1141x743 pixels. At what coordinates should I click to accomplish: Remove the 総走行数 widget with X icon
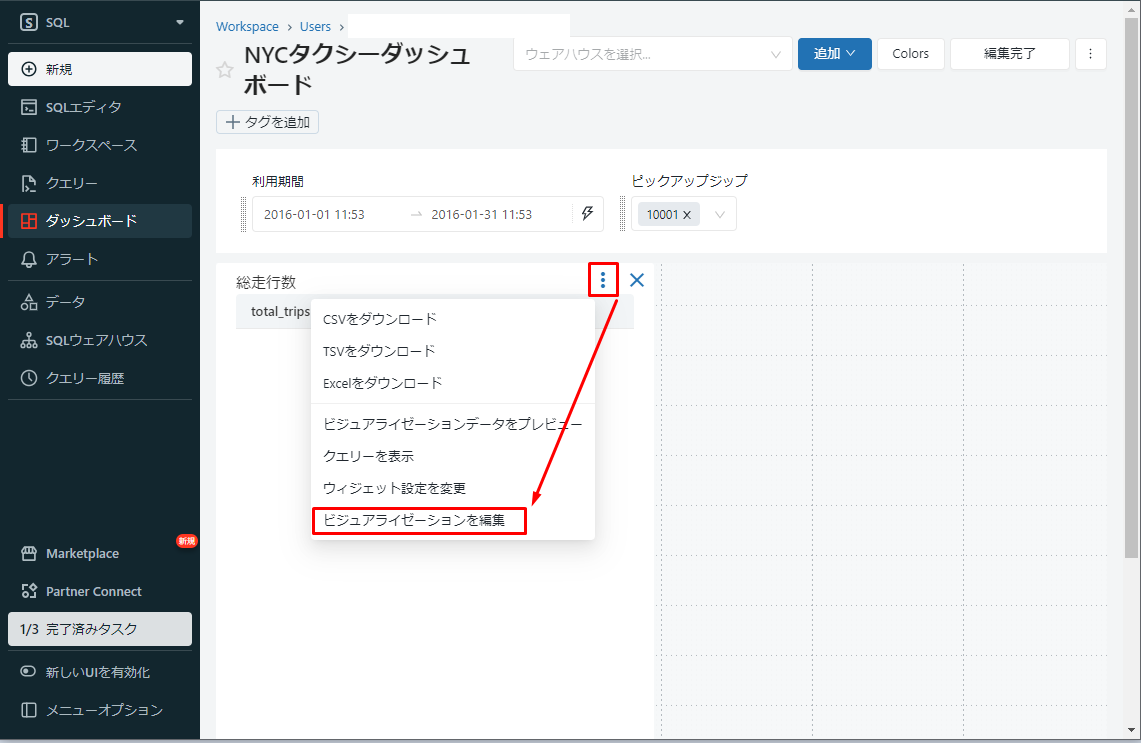point(637,280)
